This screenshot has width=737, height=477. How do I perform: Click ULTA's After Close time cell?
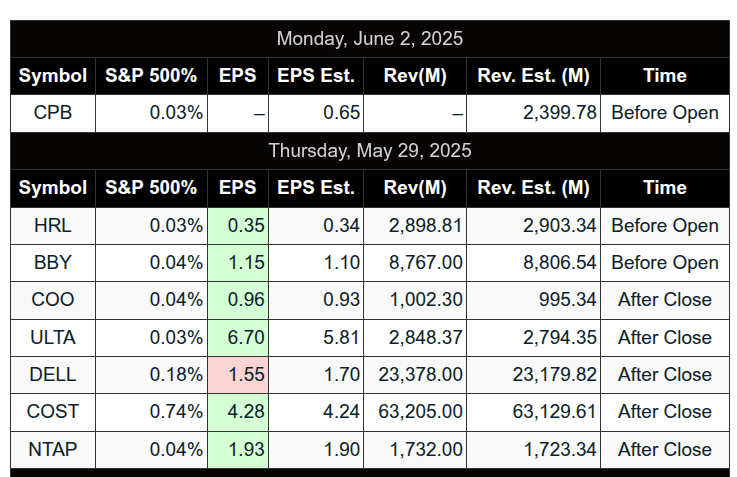(x=665, y=338)
